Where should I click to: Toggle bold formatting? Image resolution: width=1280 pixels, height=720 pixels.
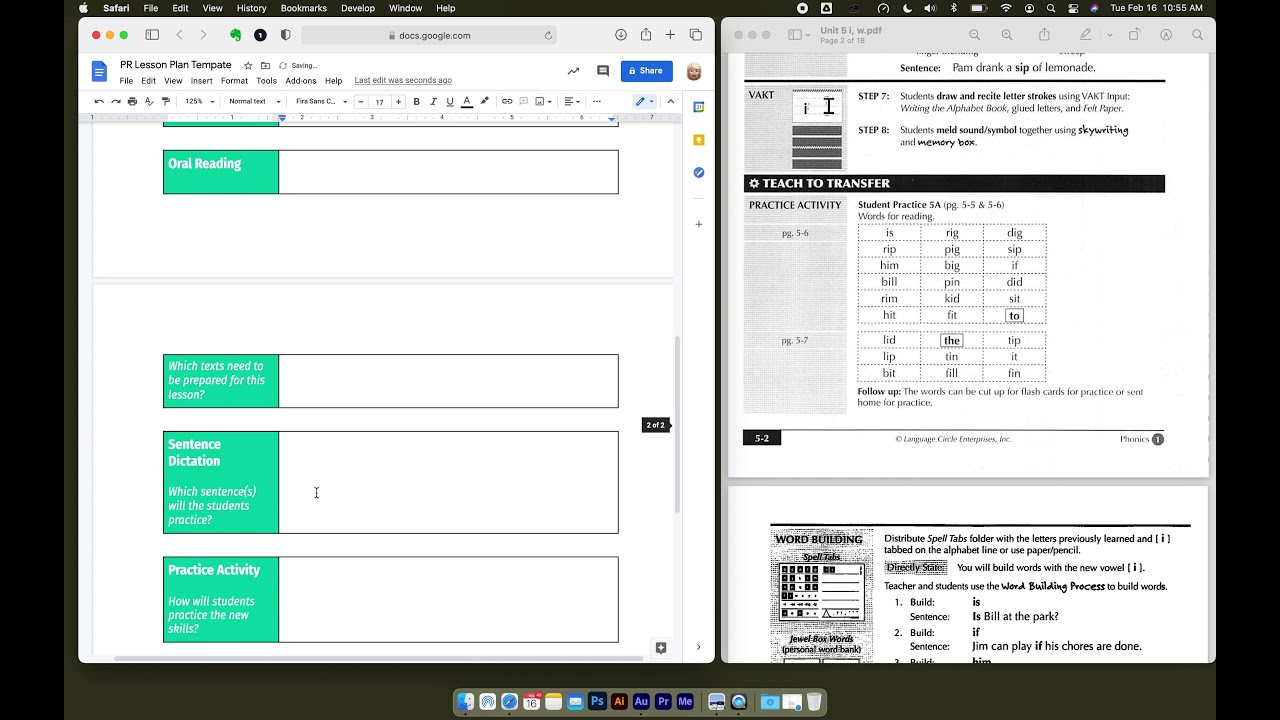click(416, 101)
